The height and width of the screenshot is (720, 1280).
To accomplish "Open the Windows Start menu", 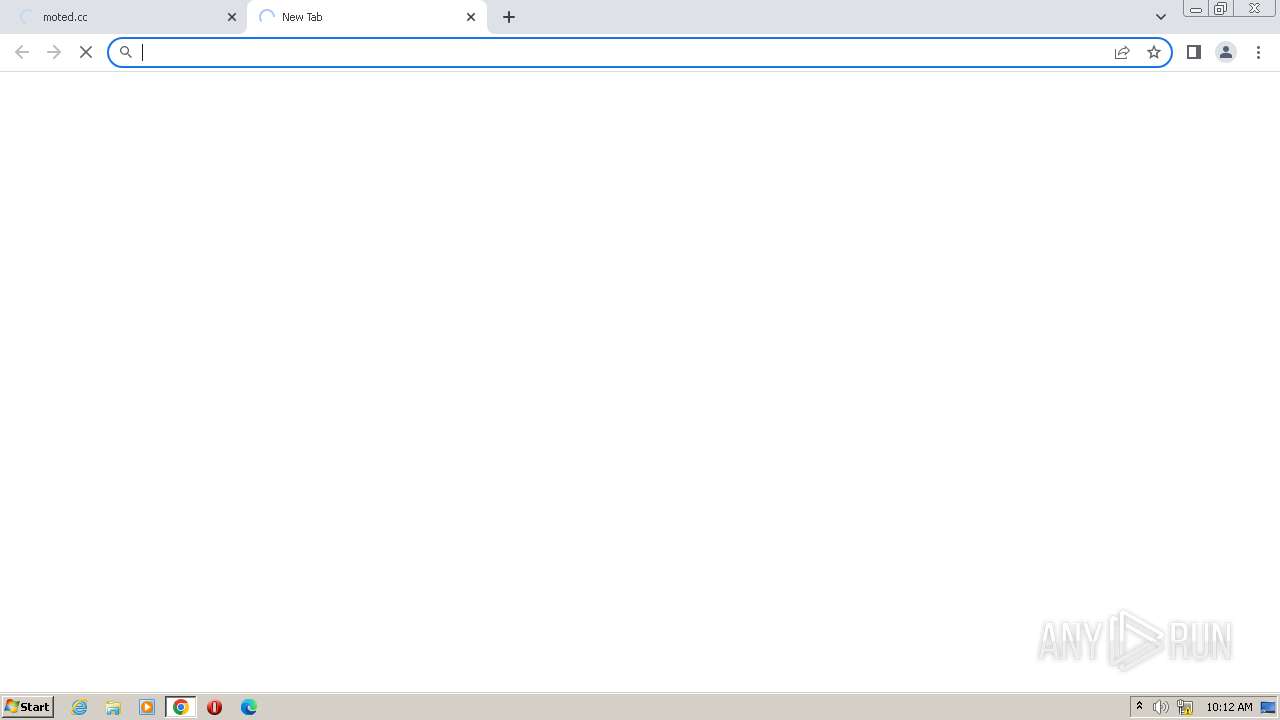I will 28,707.
